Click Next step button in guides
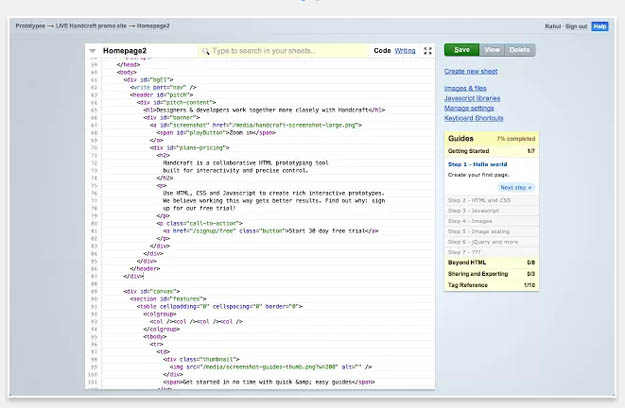The image size is (625, 408). click(515, 187)
